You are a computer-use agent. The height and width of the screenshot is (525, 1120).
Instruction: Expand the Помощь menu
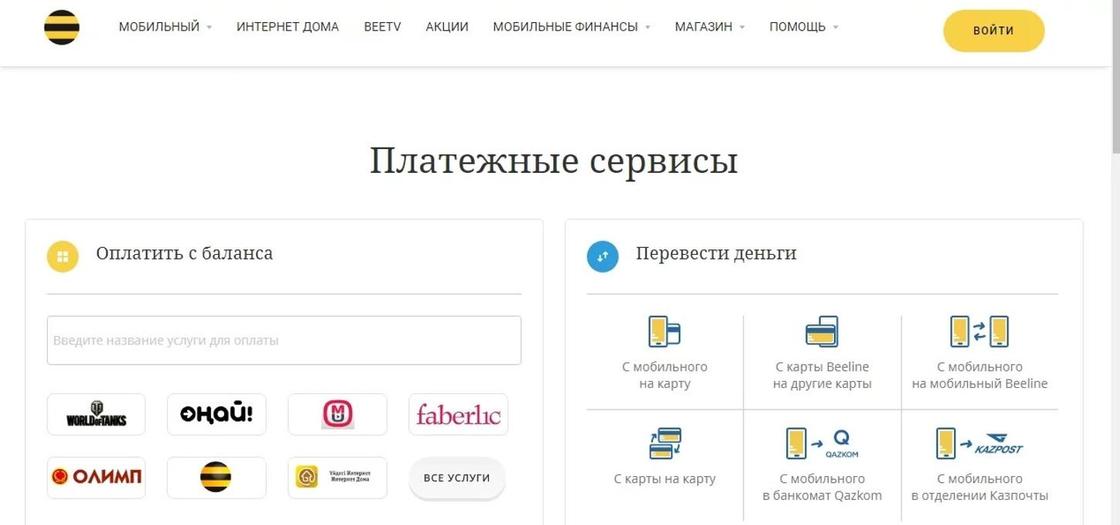pyautogui.click(x=804, y=27)
